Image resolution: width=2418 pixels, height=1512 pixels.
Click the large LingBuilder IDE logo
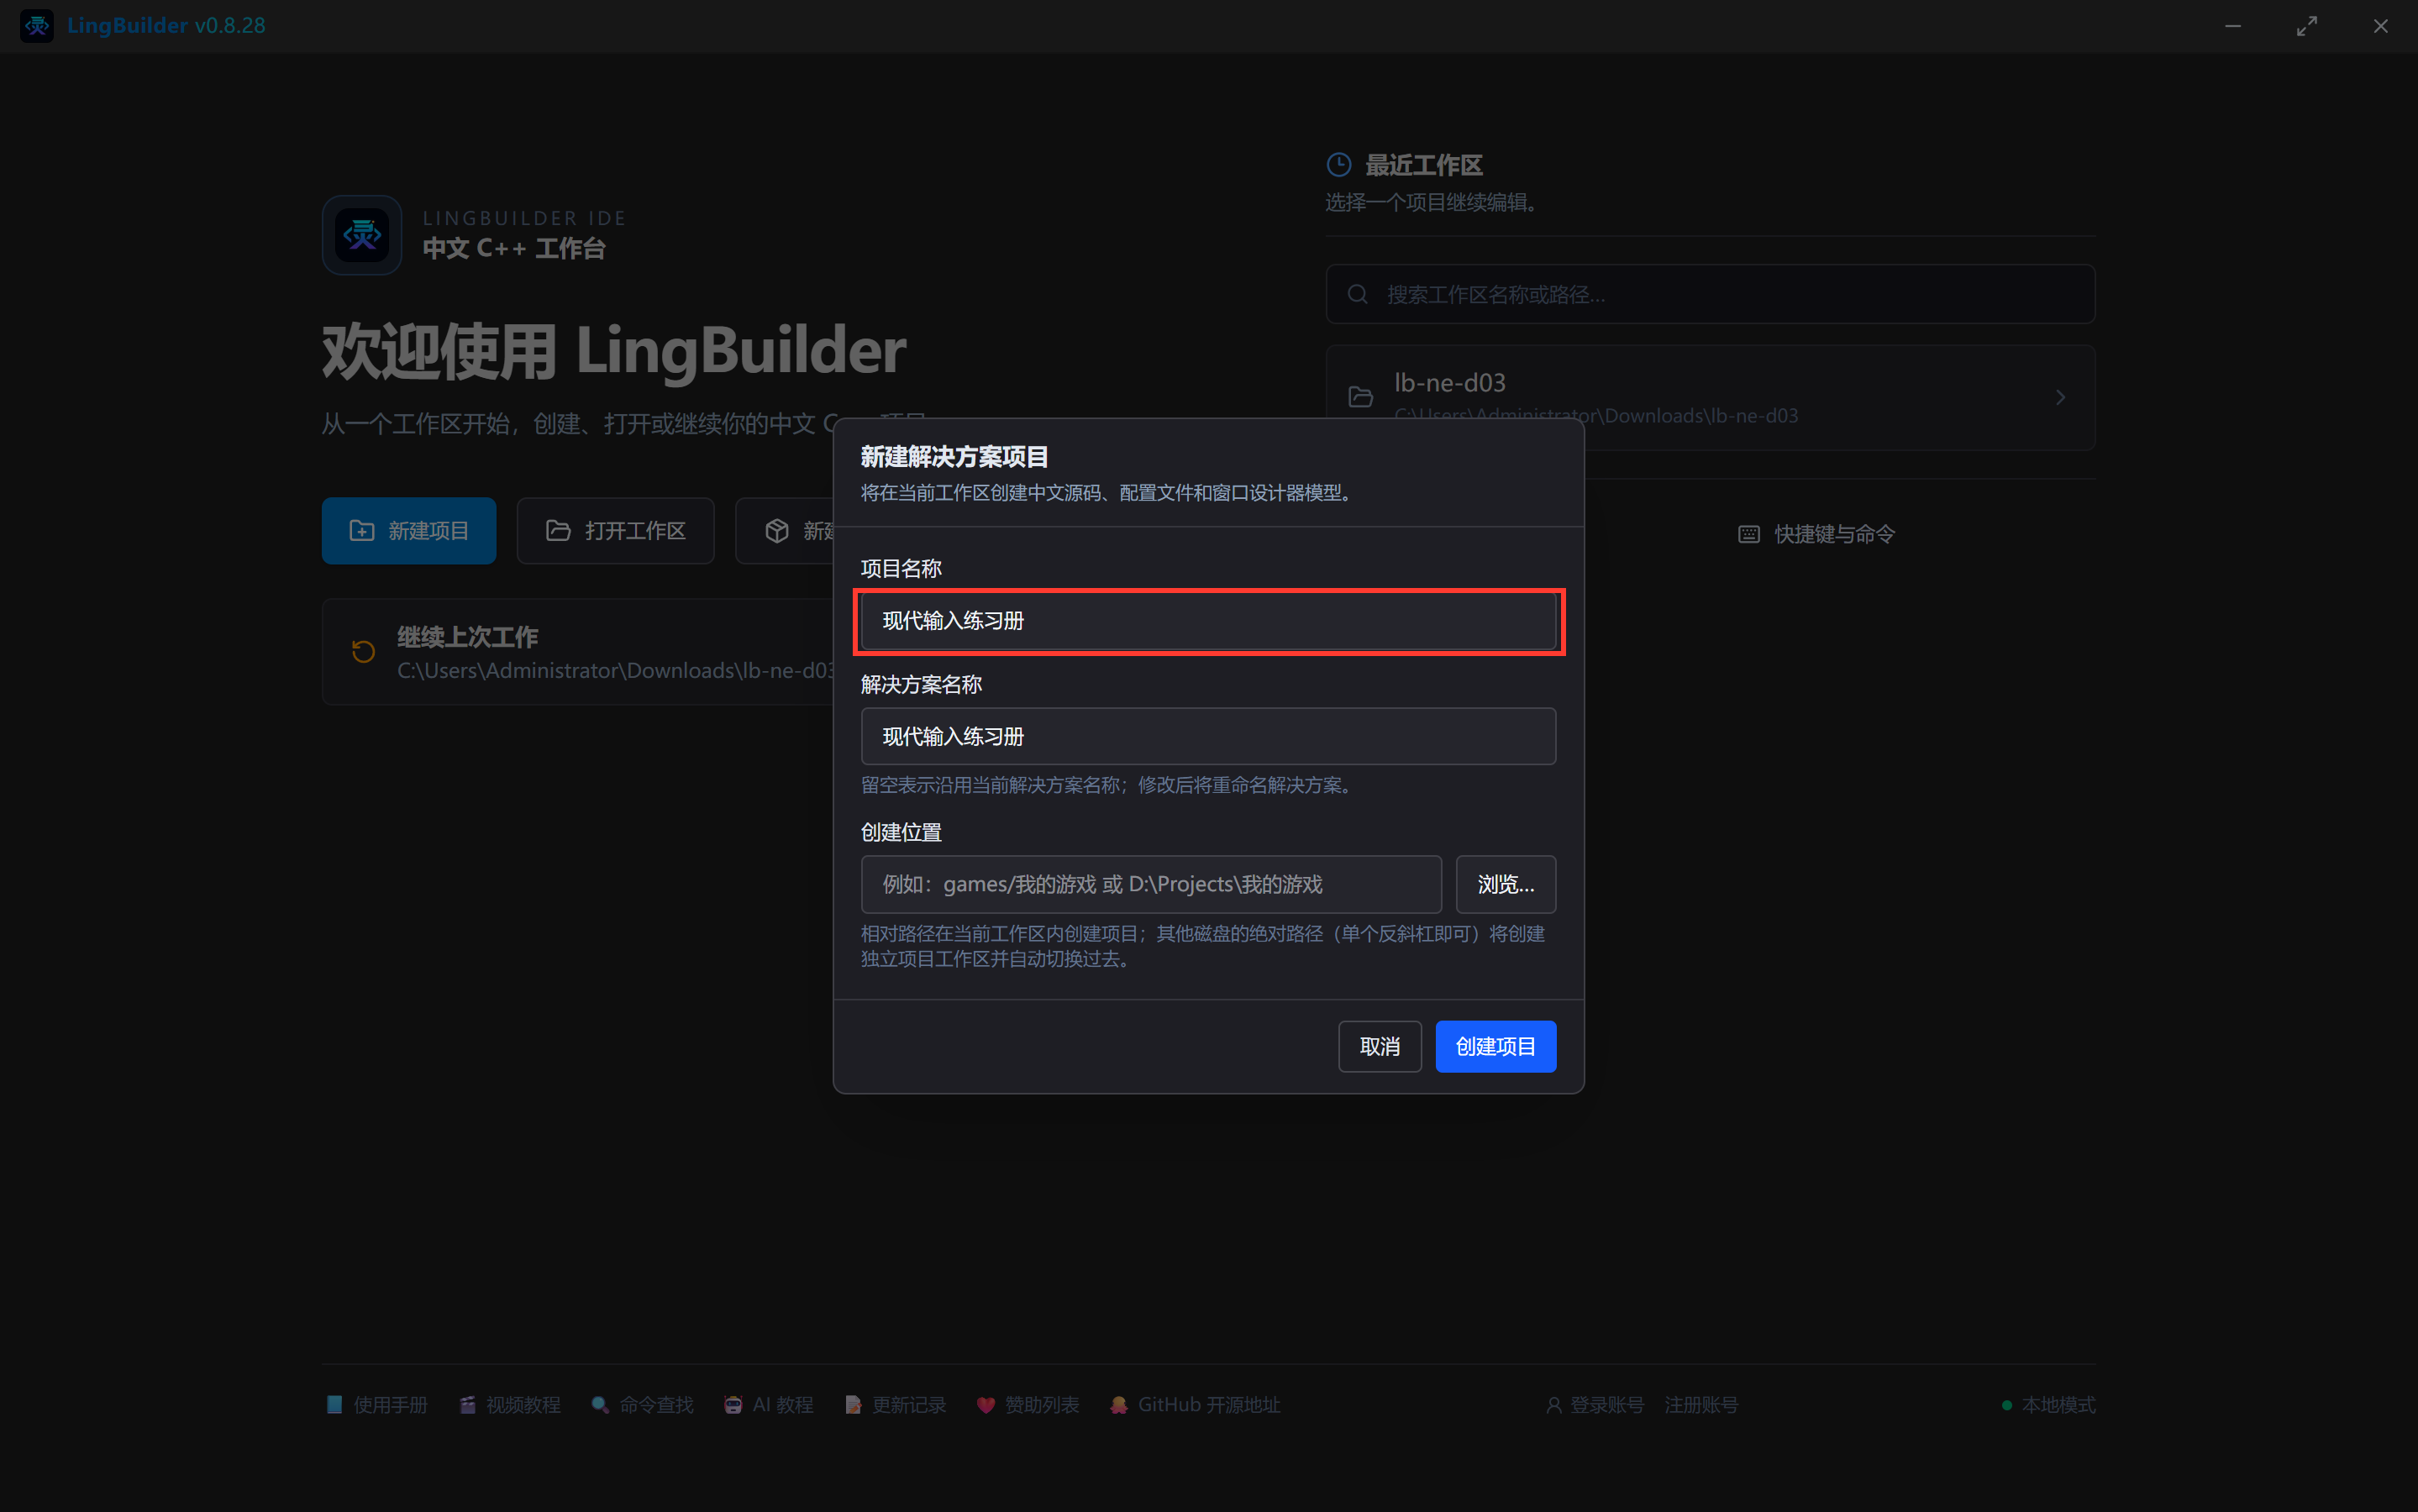[362, 235]
